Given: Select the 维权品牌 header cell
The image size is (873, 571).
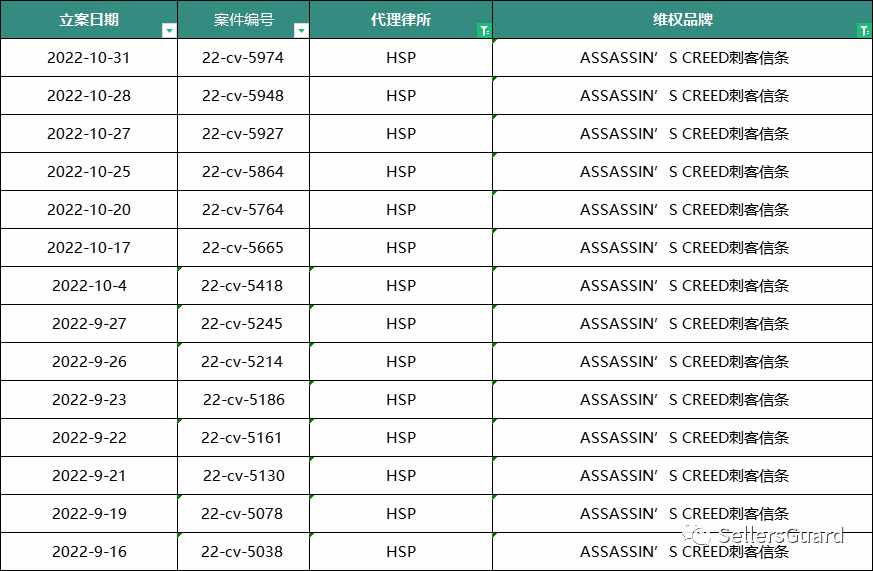Looking at the screenshot, I should pos(683,19).
